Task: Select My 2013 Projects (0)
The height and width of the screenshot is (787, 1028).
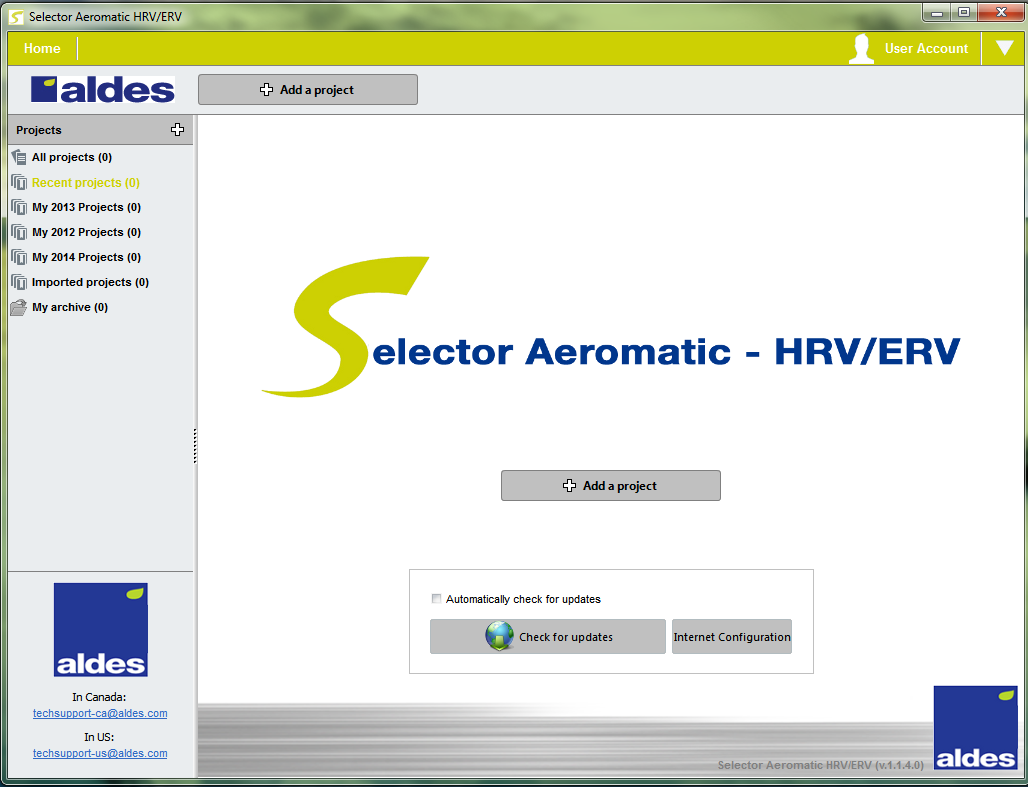Action: tap(87, 207)
